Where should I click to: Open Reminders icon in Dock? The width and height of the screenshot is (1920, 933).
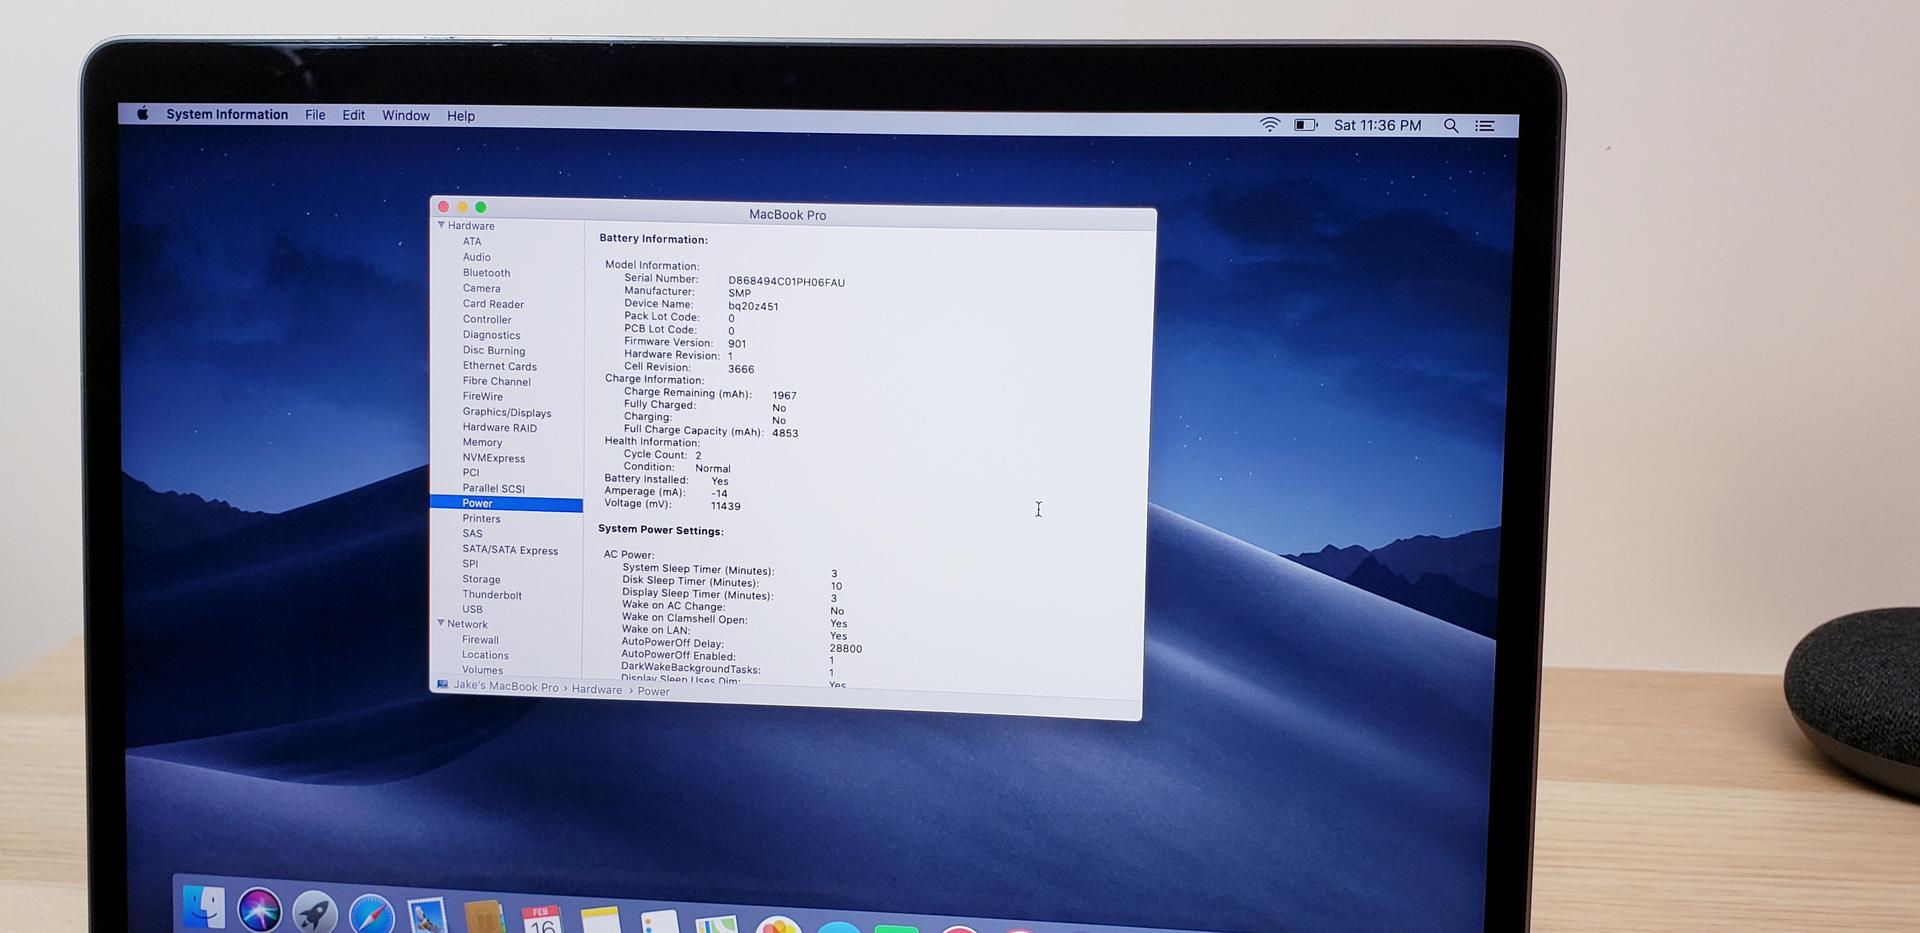tap(660, 921)
